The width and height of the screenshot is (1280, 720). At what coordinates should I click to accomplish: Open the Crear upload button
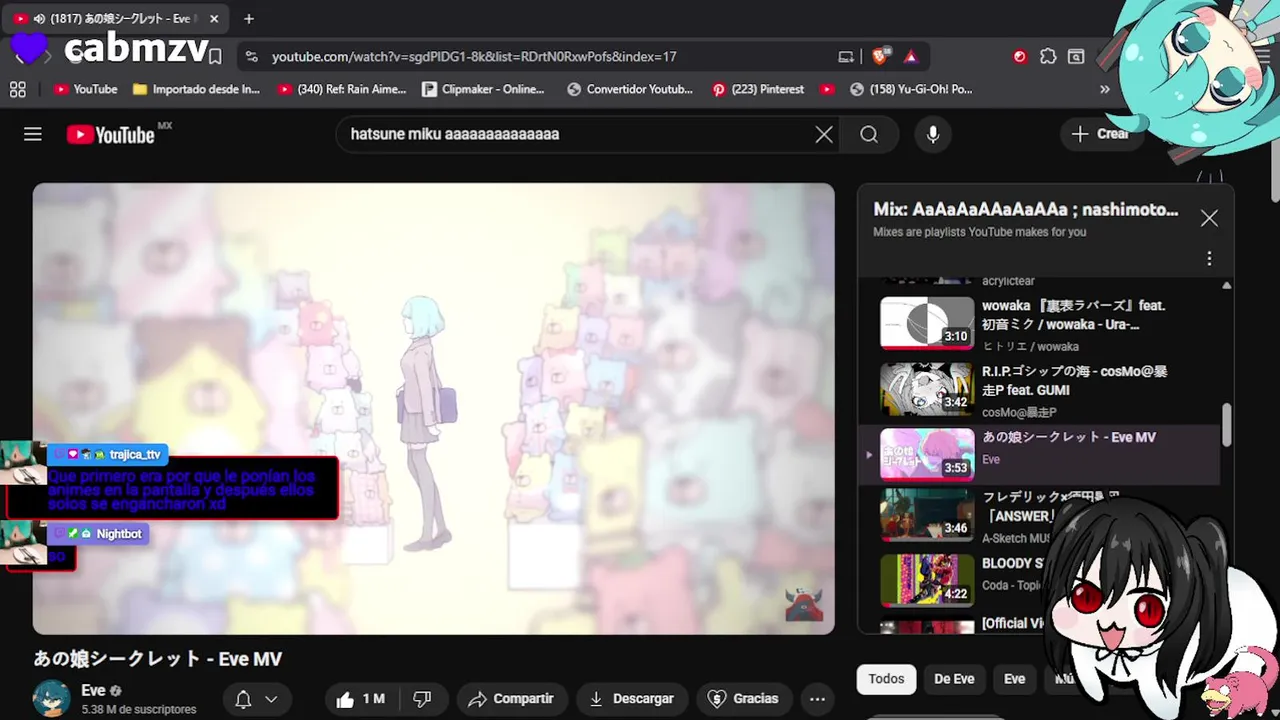1100,134
